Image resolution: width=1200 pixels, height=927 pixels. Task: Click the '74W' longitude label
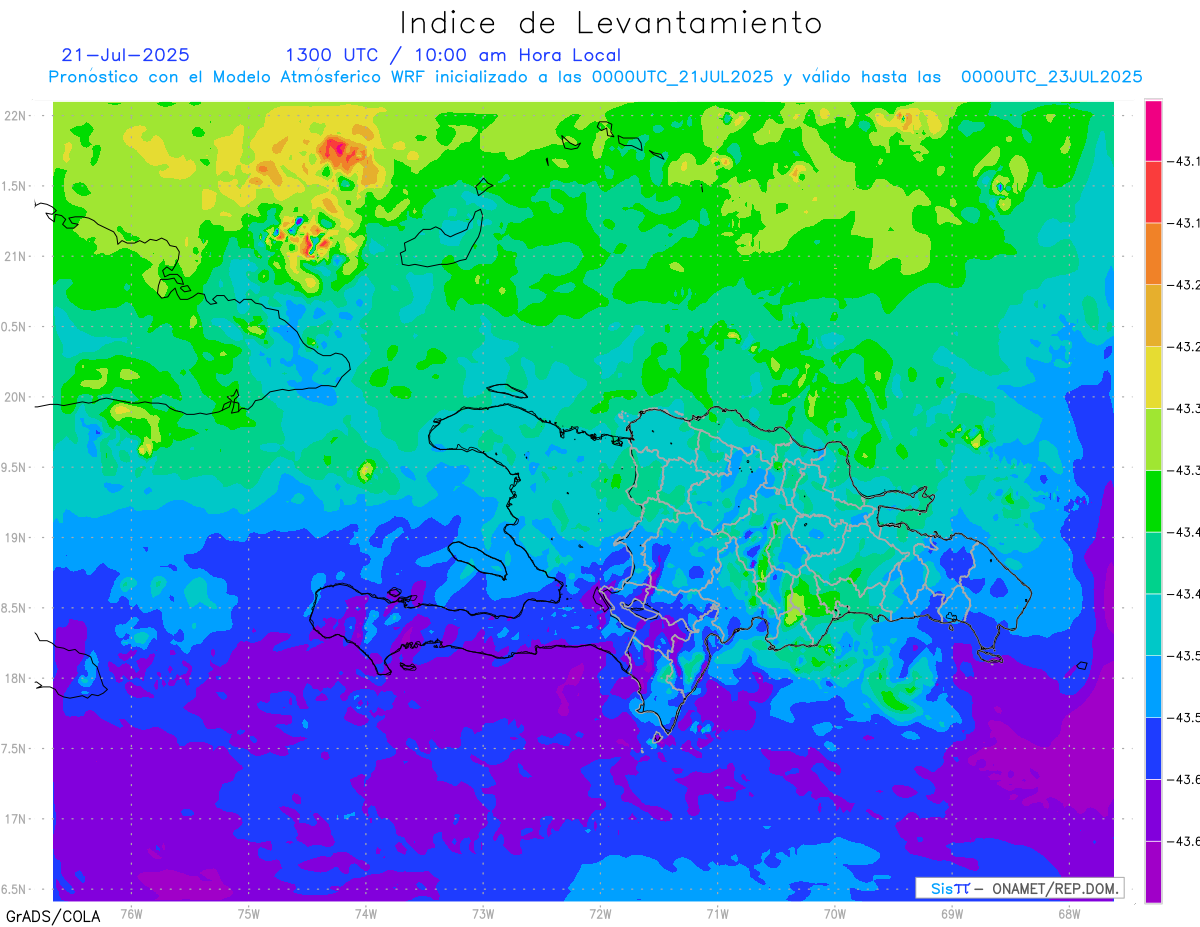point(366,913)
